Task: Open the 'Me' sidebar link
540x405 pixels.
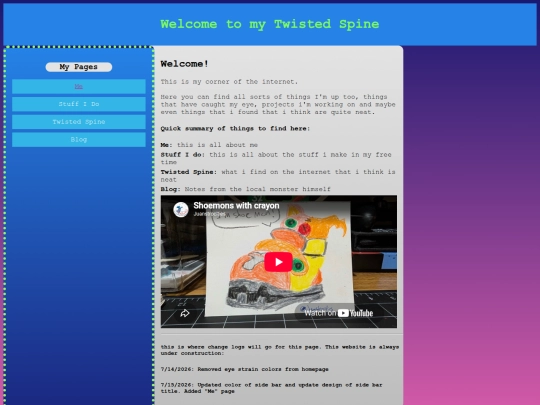Action: [79, 86]
